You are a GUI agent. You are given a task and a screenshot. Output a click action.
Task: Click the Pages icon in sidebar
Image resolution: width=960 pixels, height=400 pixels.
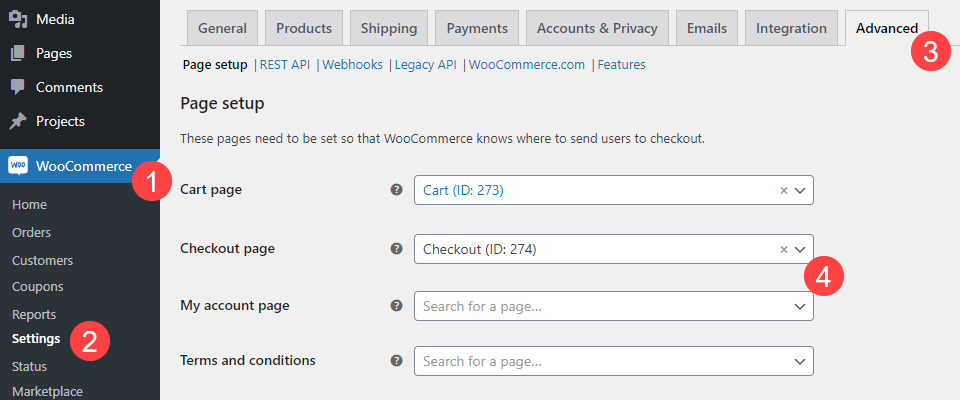(x=18, y=53)
